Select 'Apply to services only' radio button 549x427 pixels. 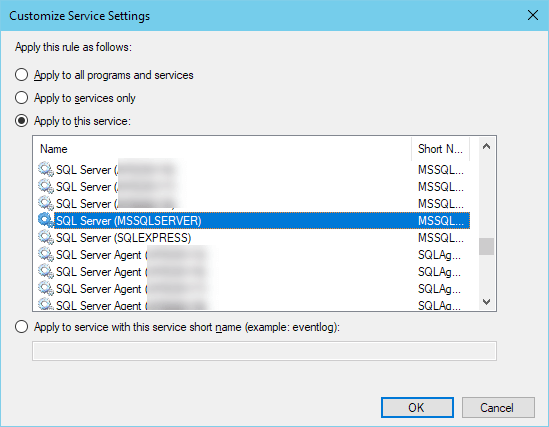pyautogui.click(x=21, y=98)
